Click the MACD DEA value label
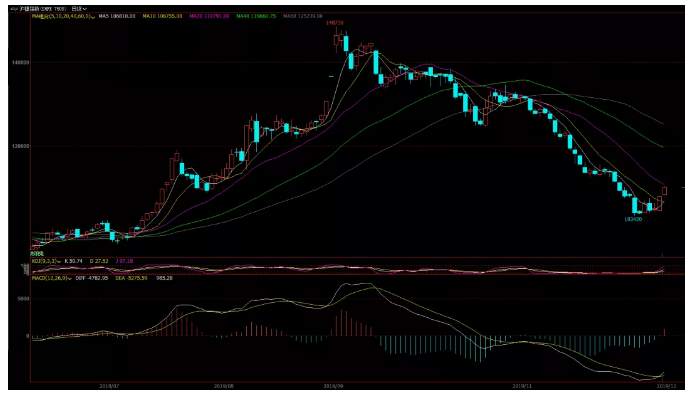The width and height of the screenshot is (699, 403). (x=132, y=278)
